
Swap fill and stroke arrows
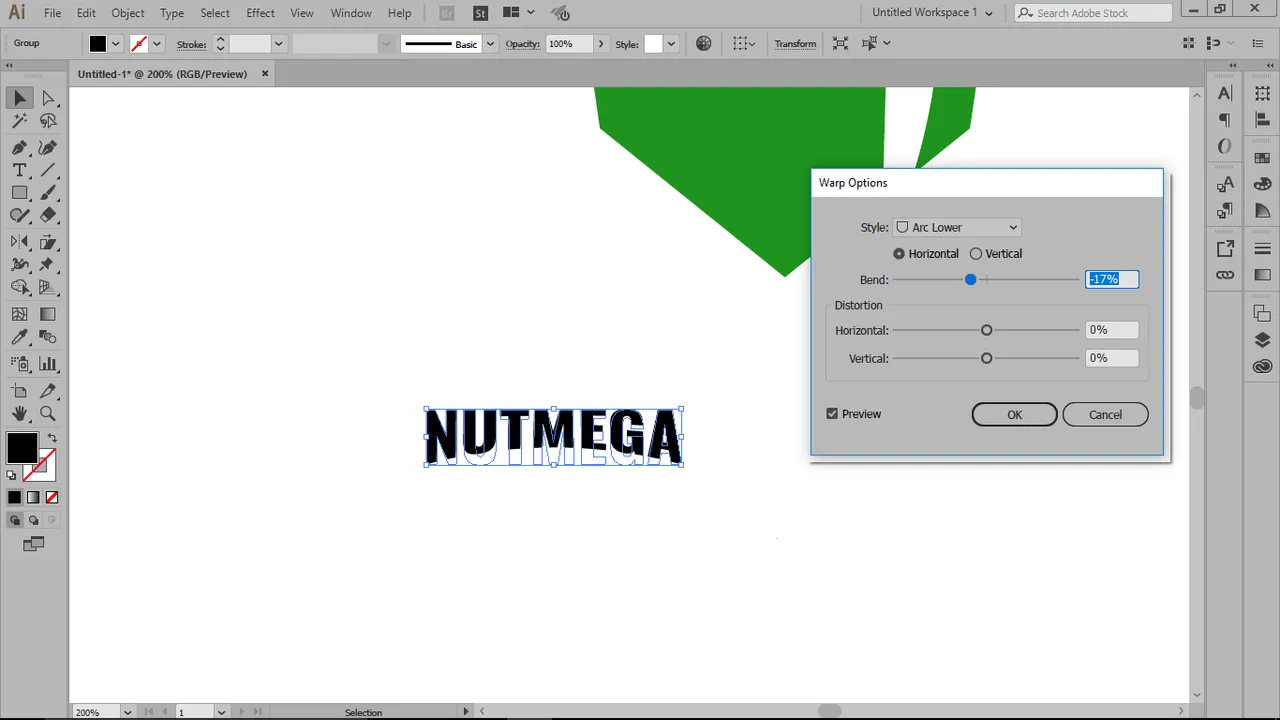pyautogui.click(x=52, y=438)
